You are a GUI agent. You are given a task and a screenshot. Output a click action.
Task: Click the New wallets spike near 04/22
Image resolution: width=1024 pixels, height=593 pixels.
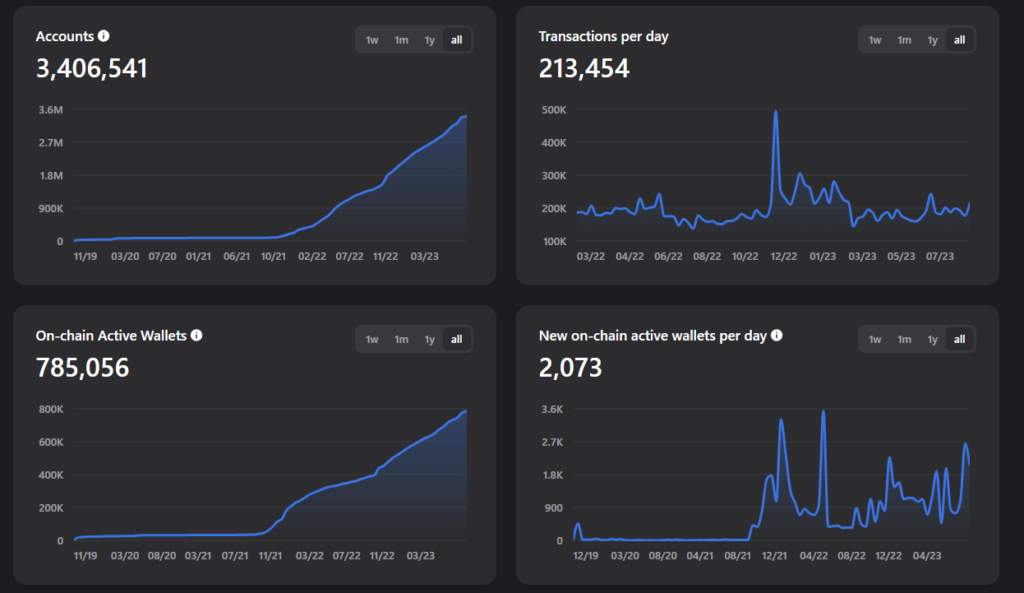[x=823, y=411]
